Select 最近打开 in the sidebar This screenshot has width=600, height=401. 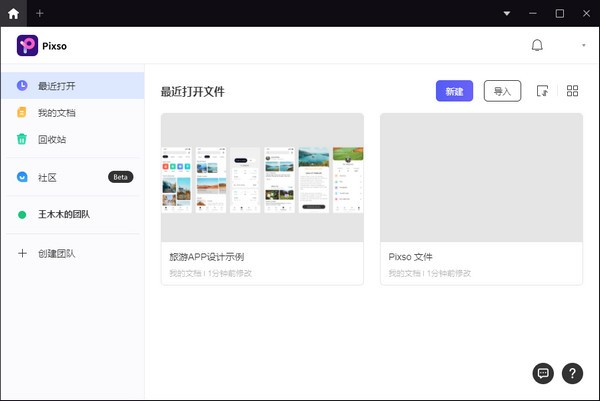pos(56,86)
